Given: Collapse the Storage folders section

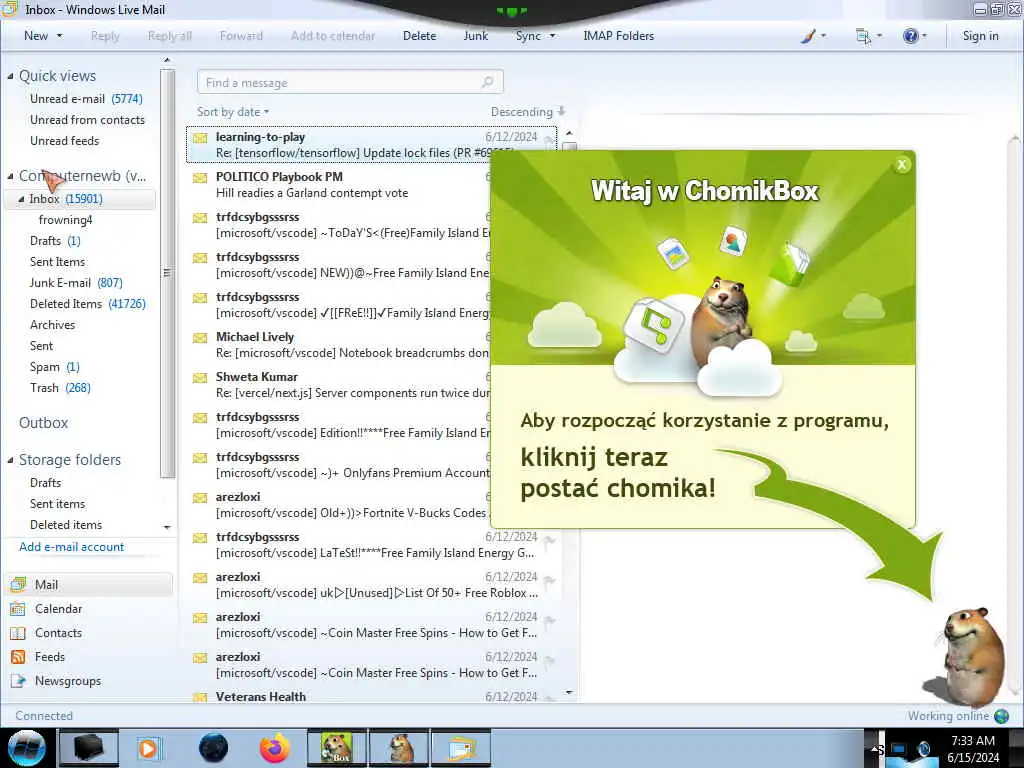Looking at the screenshot, I should tap(10, 460).
